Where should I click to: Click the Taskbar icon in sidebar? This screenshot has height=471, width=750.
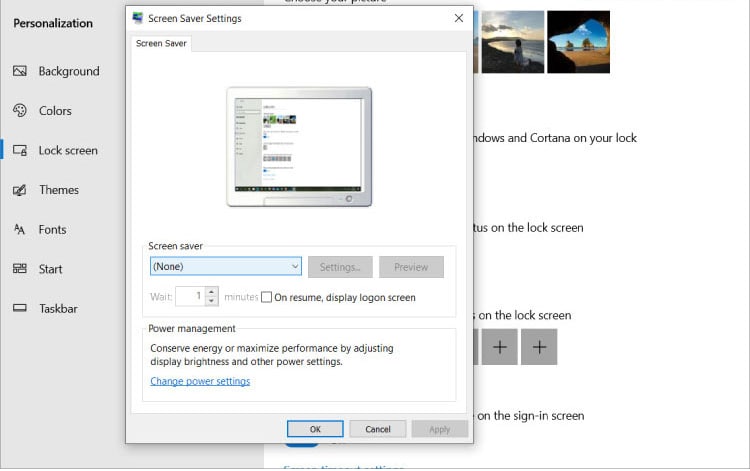19,309
